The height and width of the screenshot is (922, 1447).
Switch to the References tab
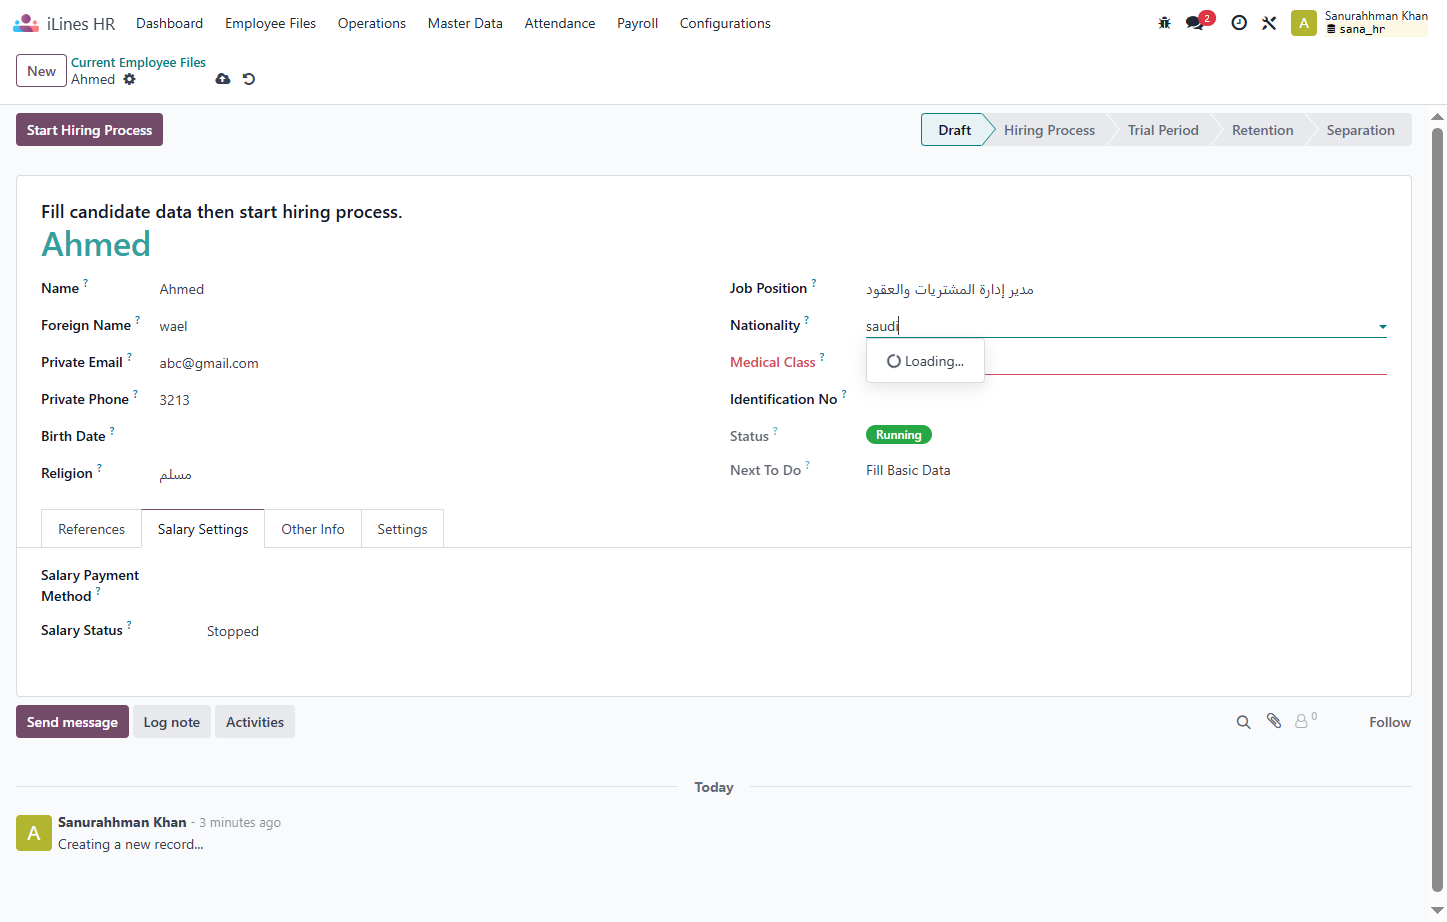coord(92,529)
